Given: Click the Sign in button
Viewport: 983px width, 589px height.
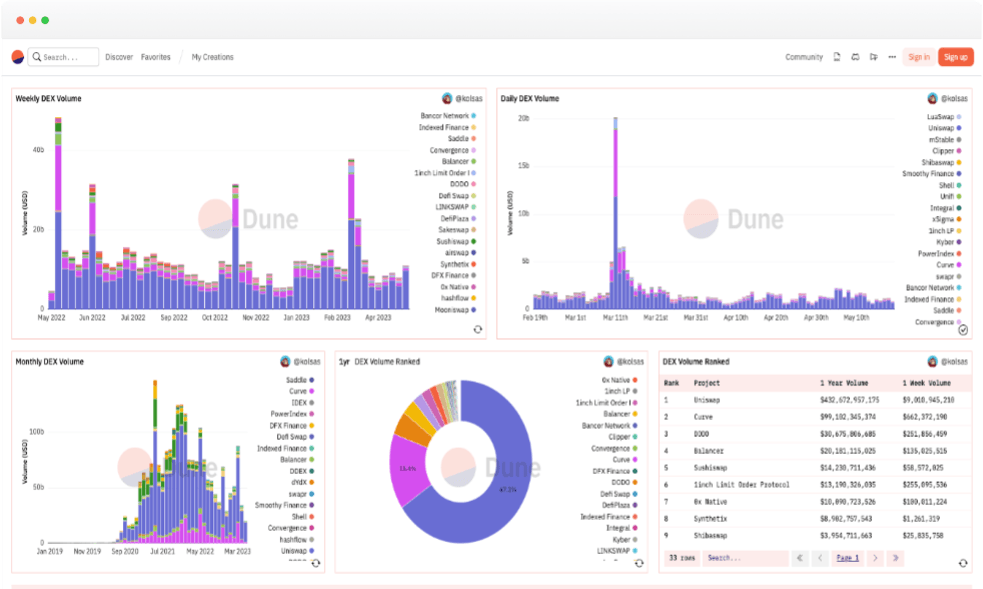Looking at the screenshot, I should pos(918,57).
